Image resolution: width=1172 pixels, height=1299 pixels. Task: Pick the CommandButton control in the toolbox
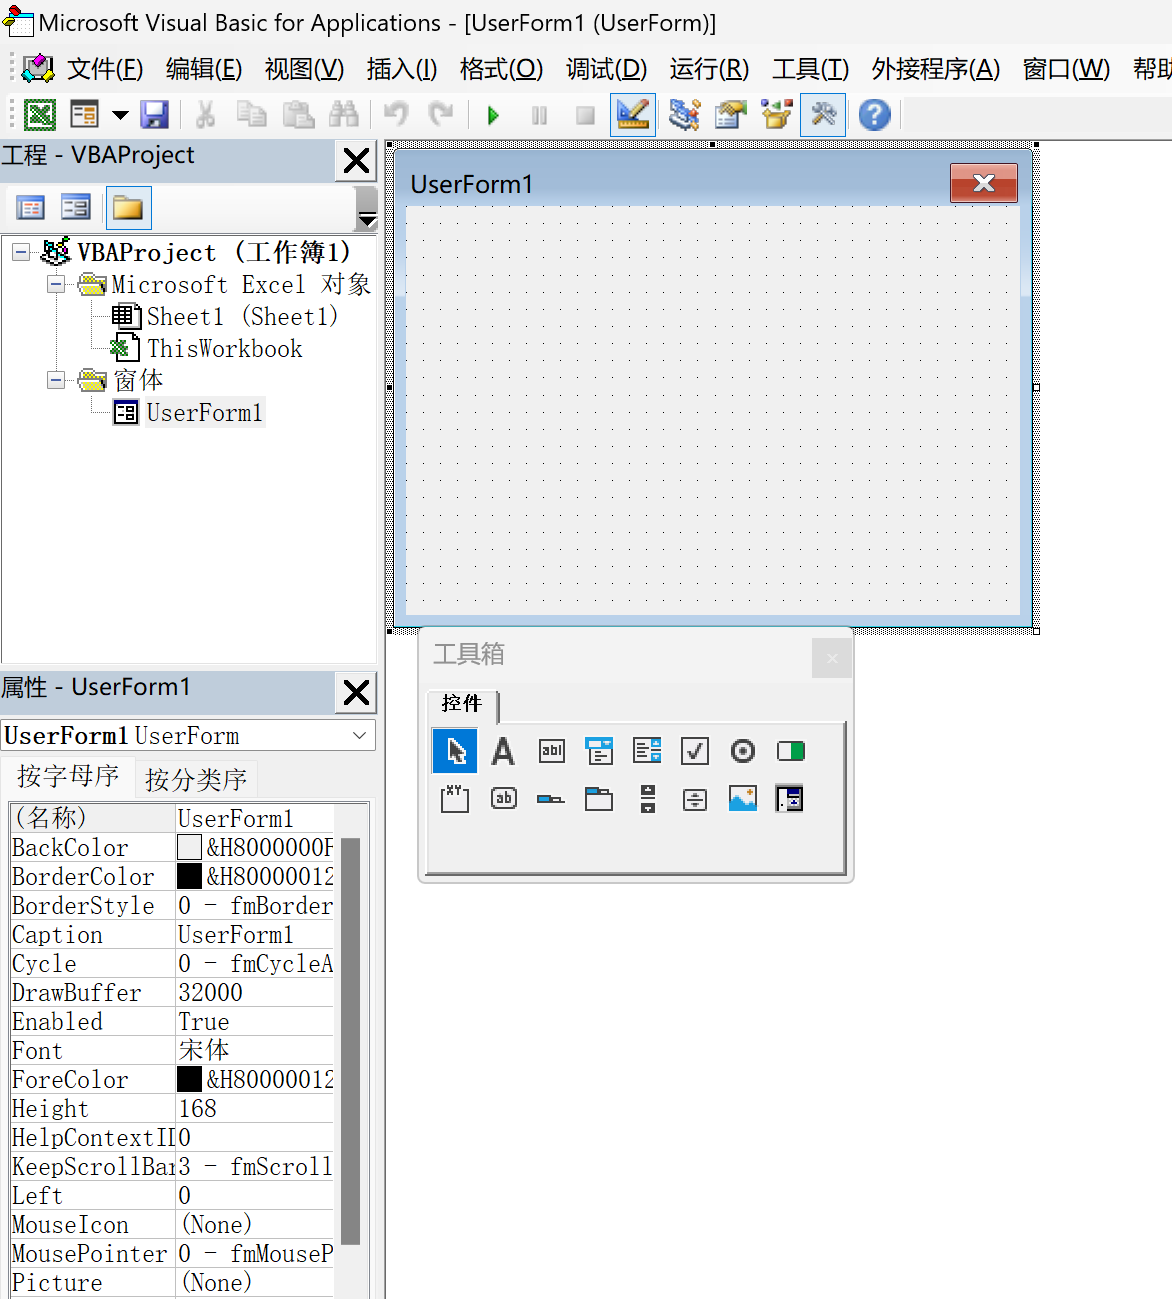pos(504,798)
